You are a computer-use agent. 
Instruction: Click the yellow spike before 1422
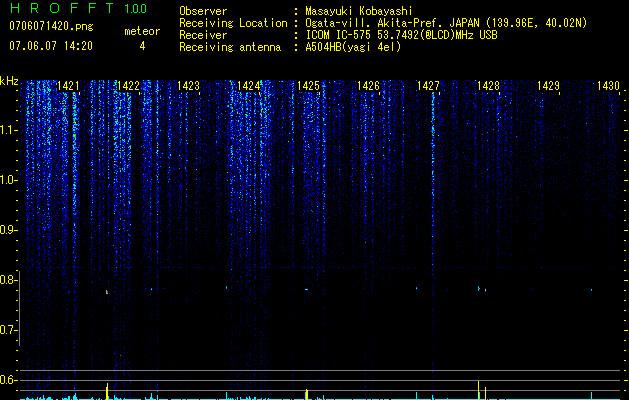(x=107, y=391)
